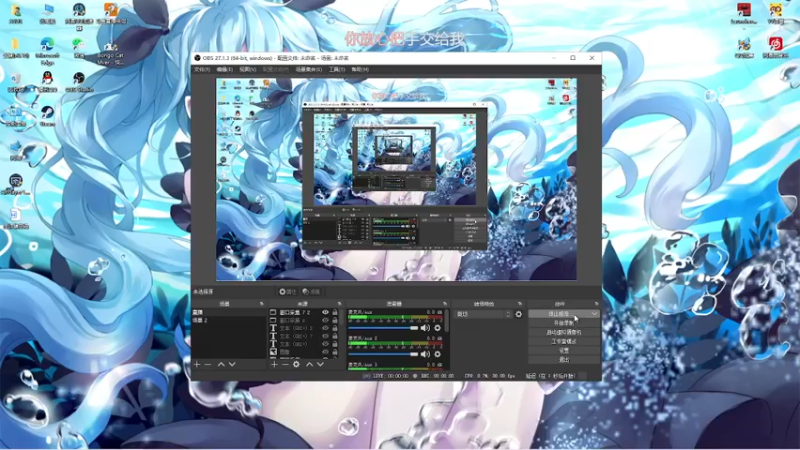Enable 工作室模式 studio mode button
The width and height of the screenshot is (800, 450).
tap(564, 341)
